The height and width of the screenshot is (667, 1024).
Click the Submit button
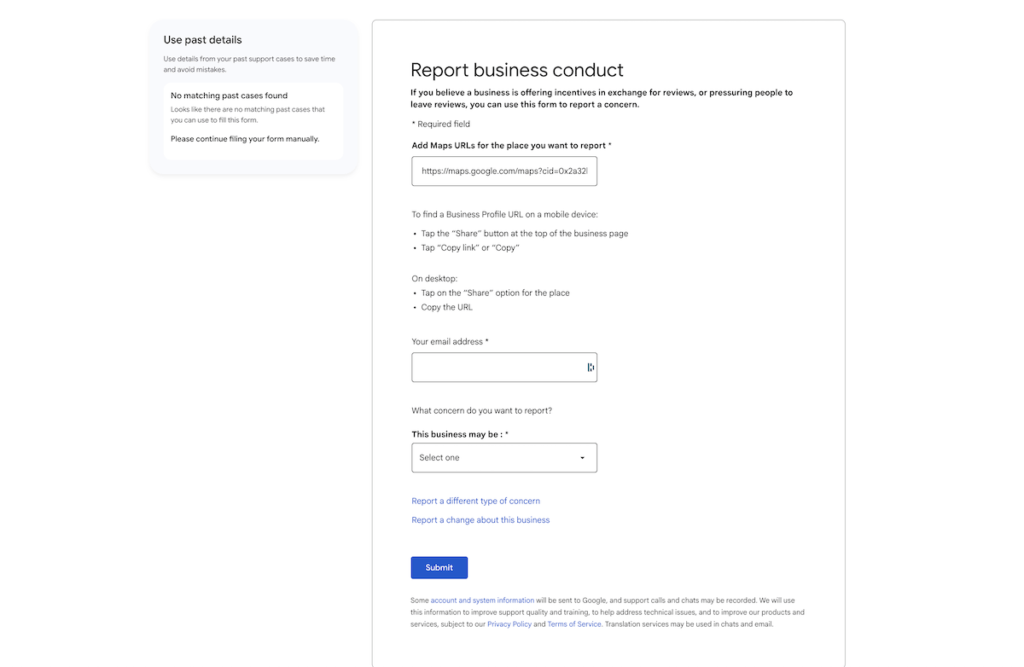pyautogui.click(x=438, y=567)
